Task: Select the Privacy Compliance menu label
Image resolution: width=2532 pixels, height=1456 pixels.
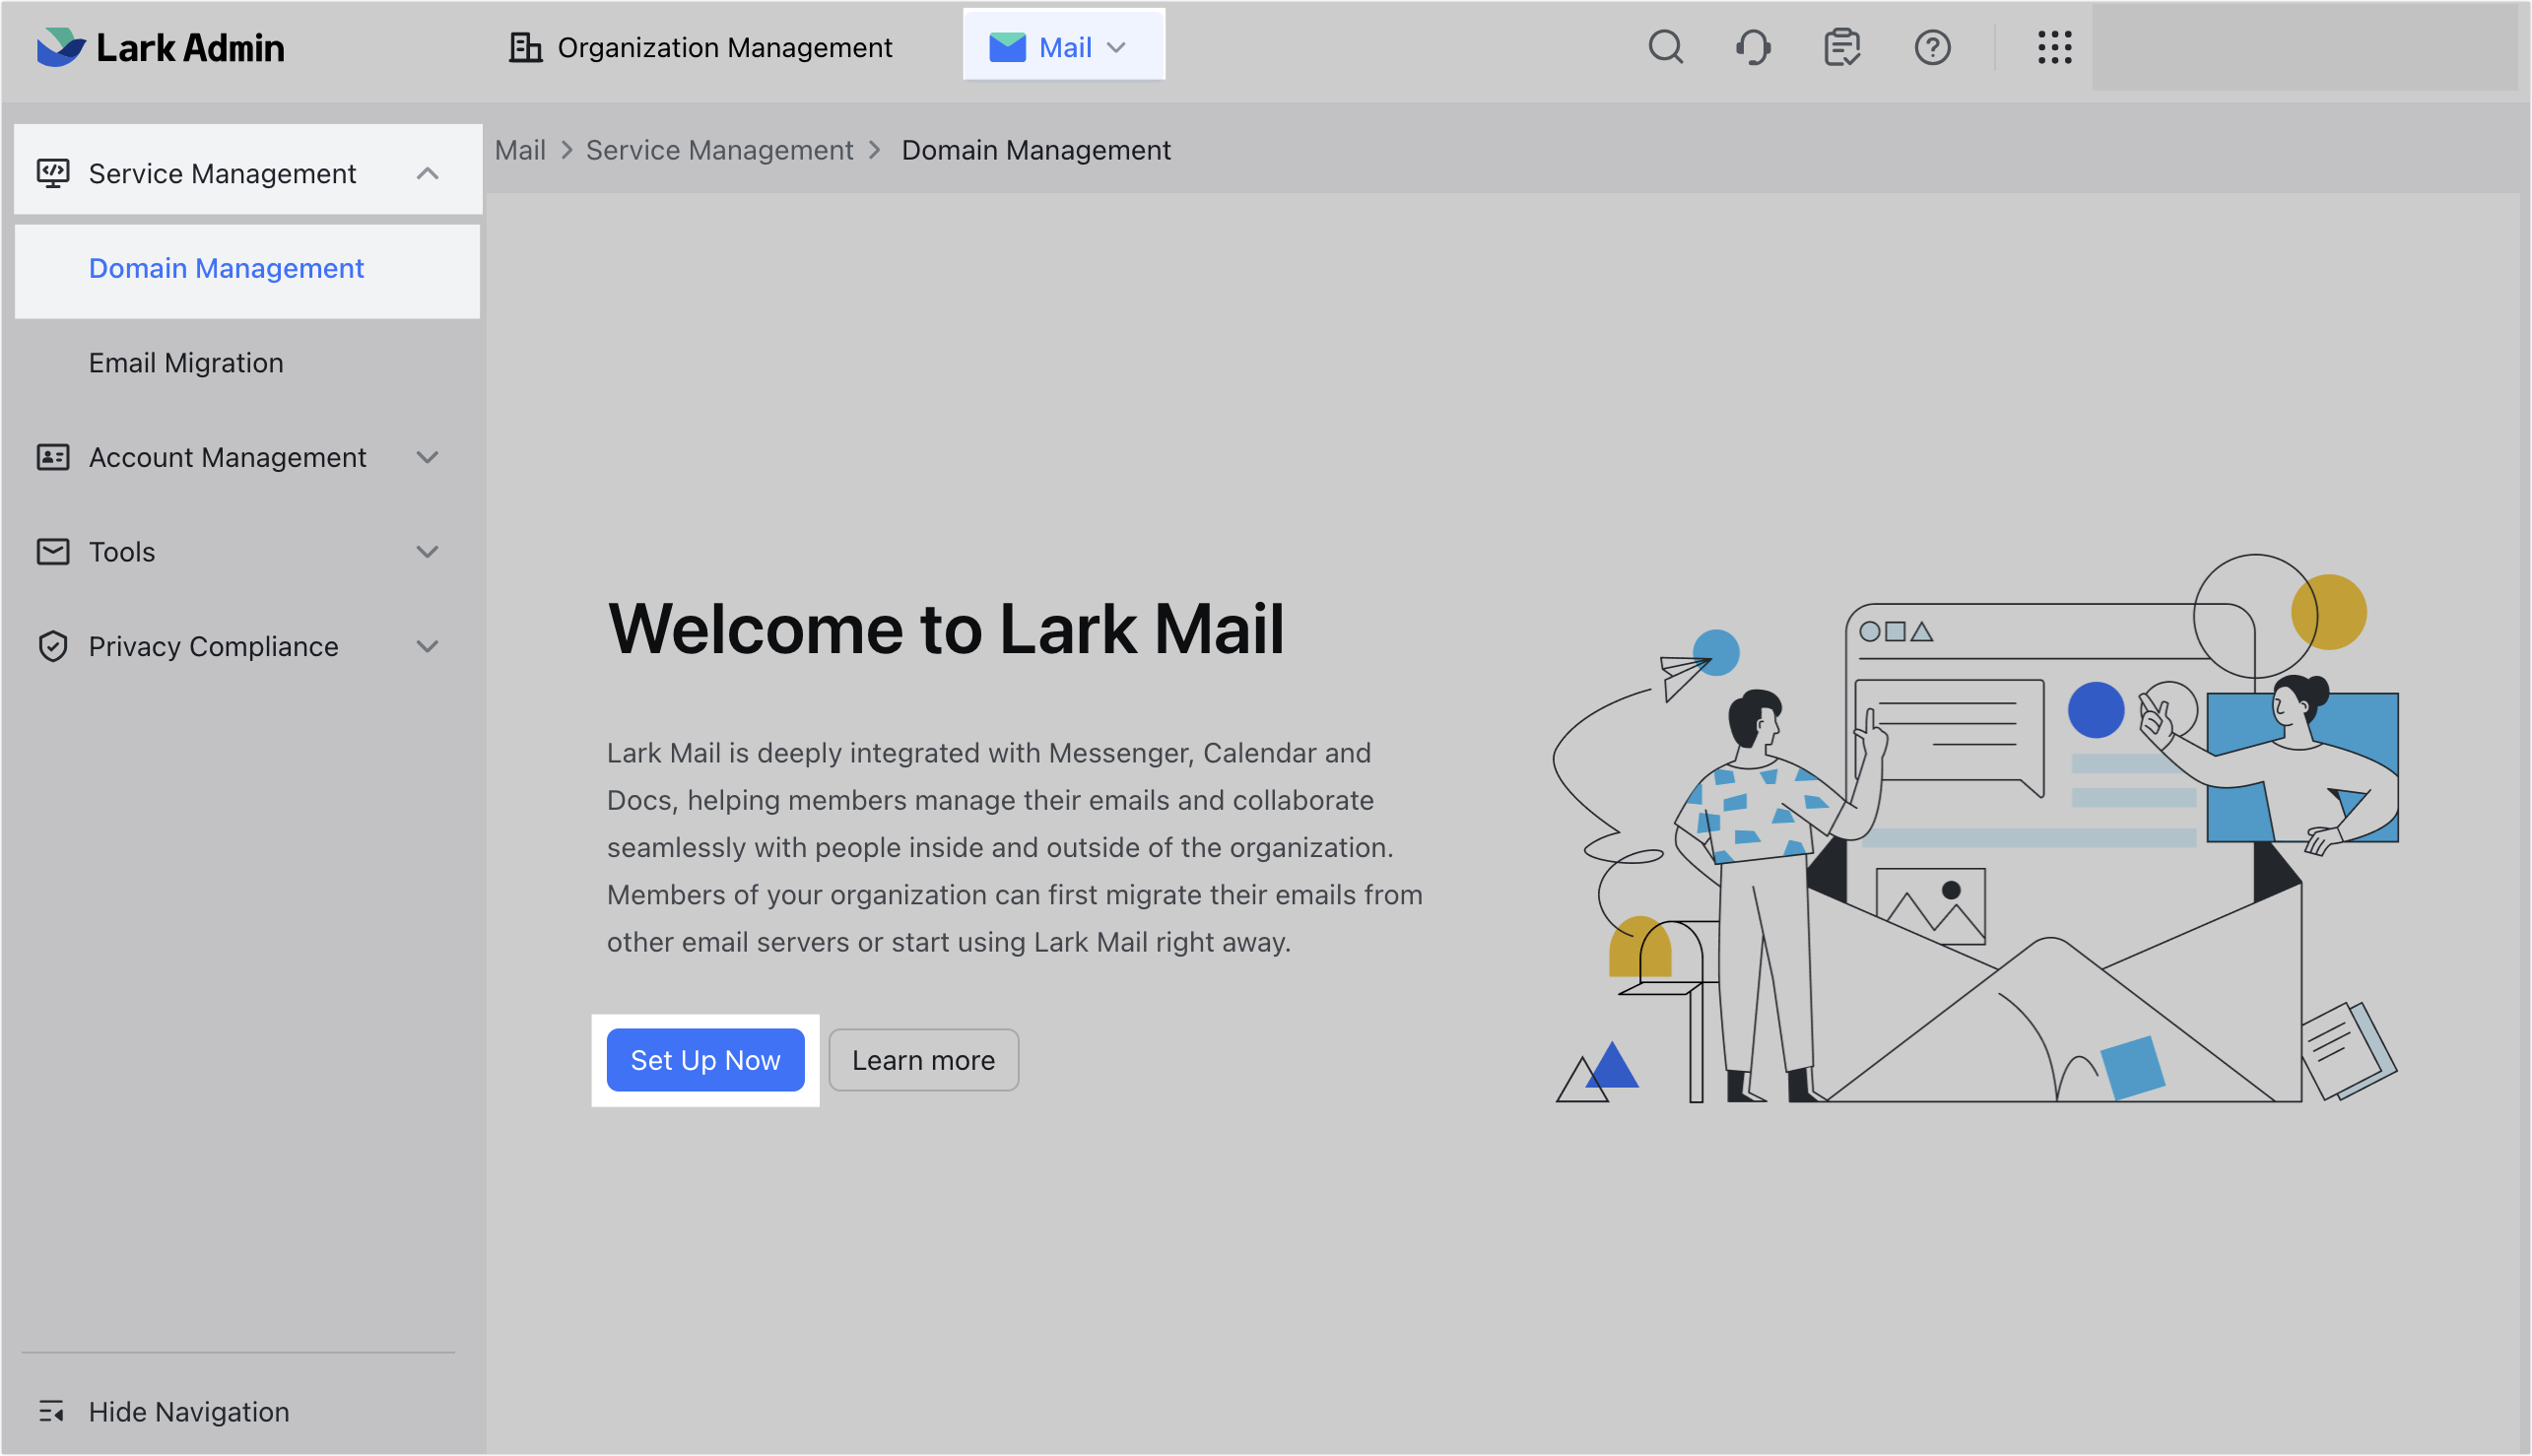Action: click(213, 646)
